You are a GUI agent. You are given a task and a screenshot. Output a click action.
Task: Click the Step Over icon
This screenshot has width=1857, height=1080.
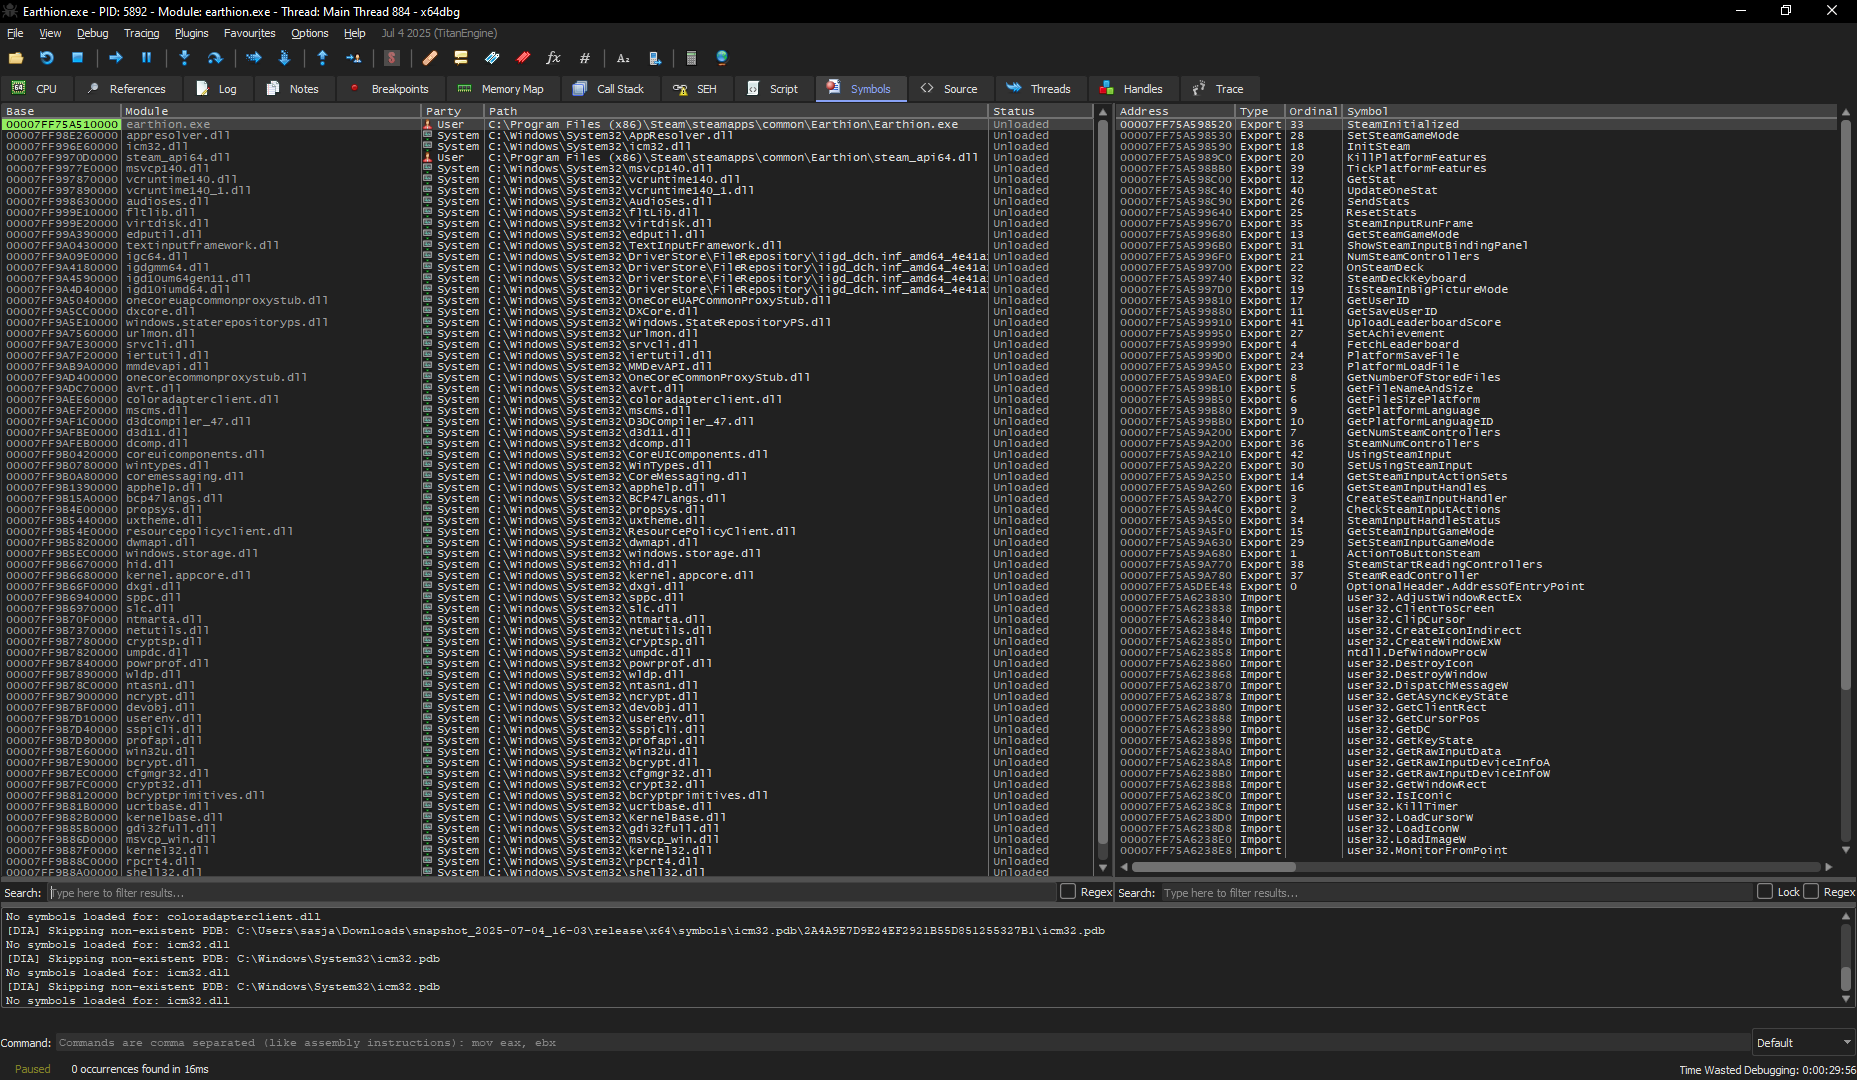click(215, 58)
